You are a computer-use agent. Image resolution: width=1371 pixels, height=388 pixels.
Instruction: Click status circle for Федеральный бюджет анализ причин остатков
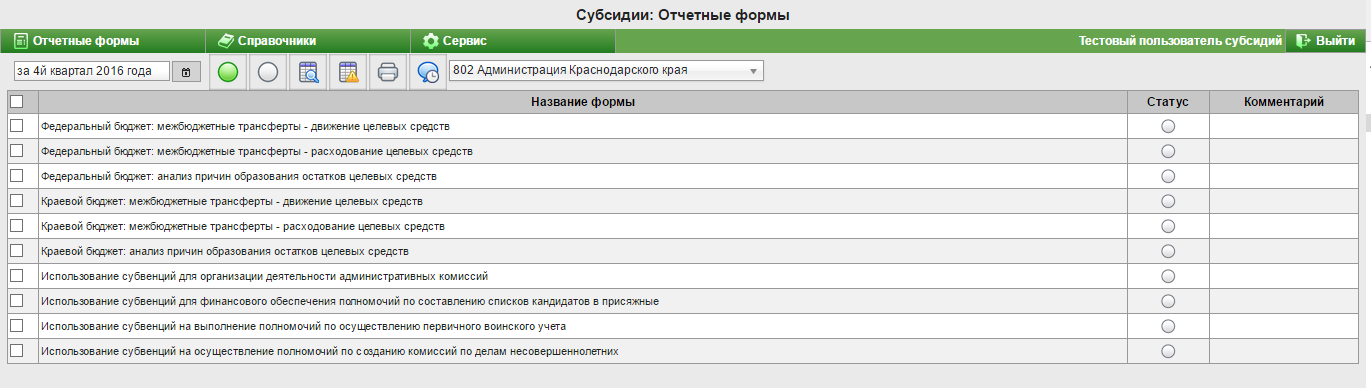click(1168, 176)
